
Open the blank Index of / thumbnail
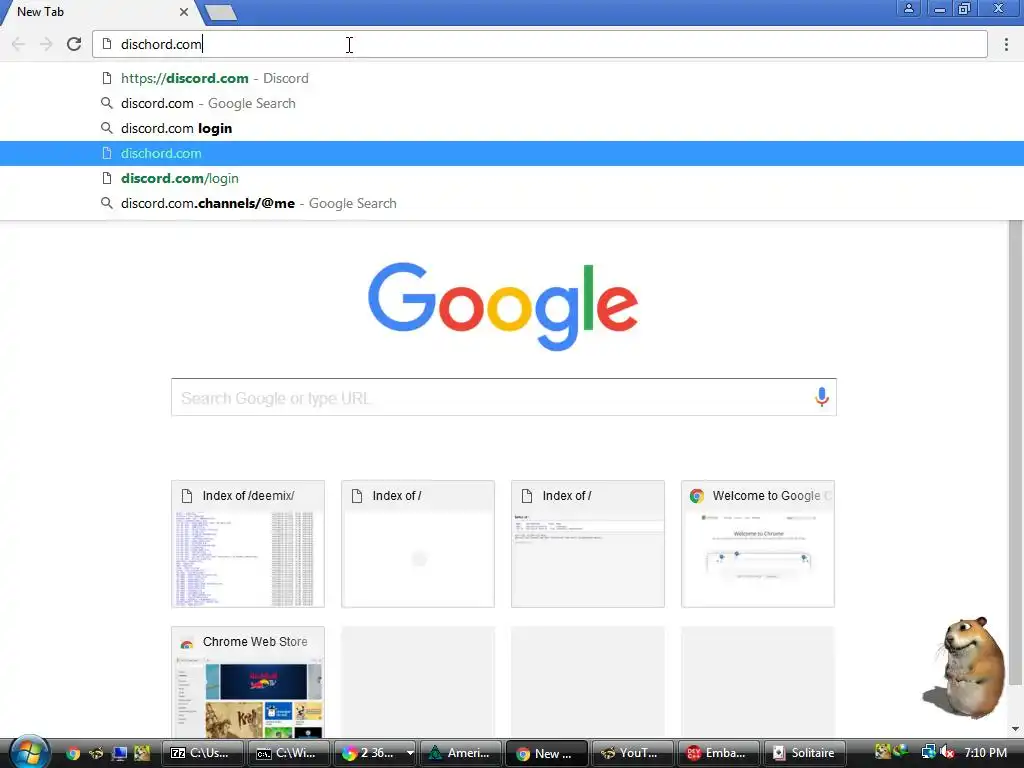[417, 544]
